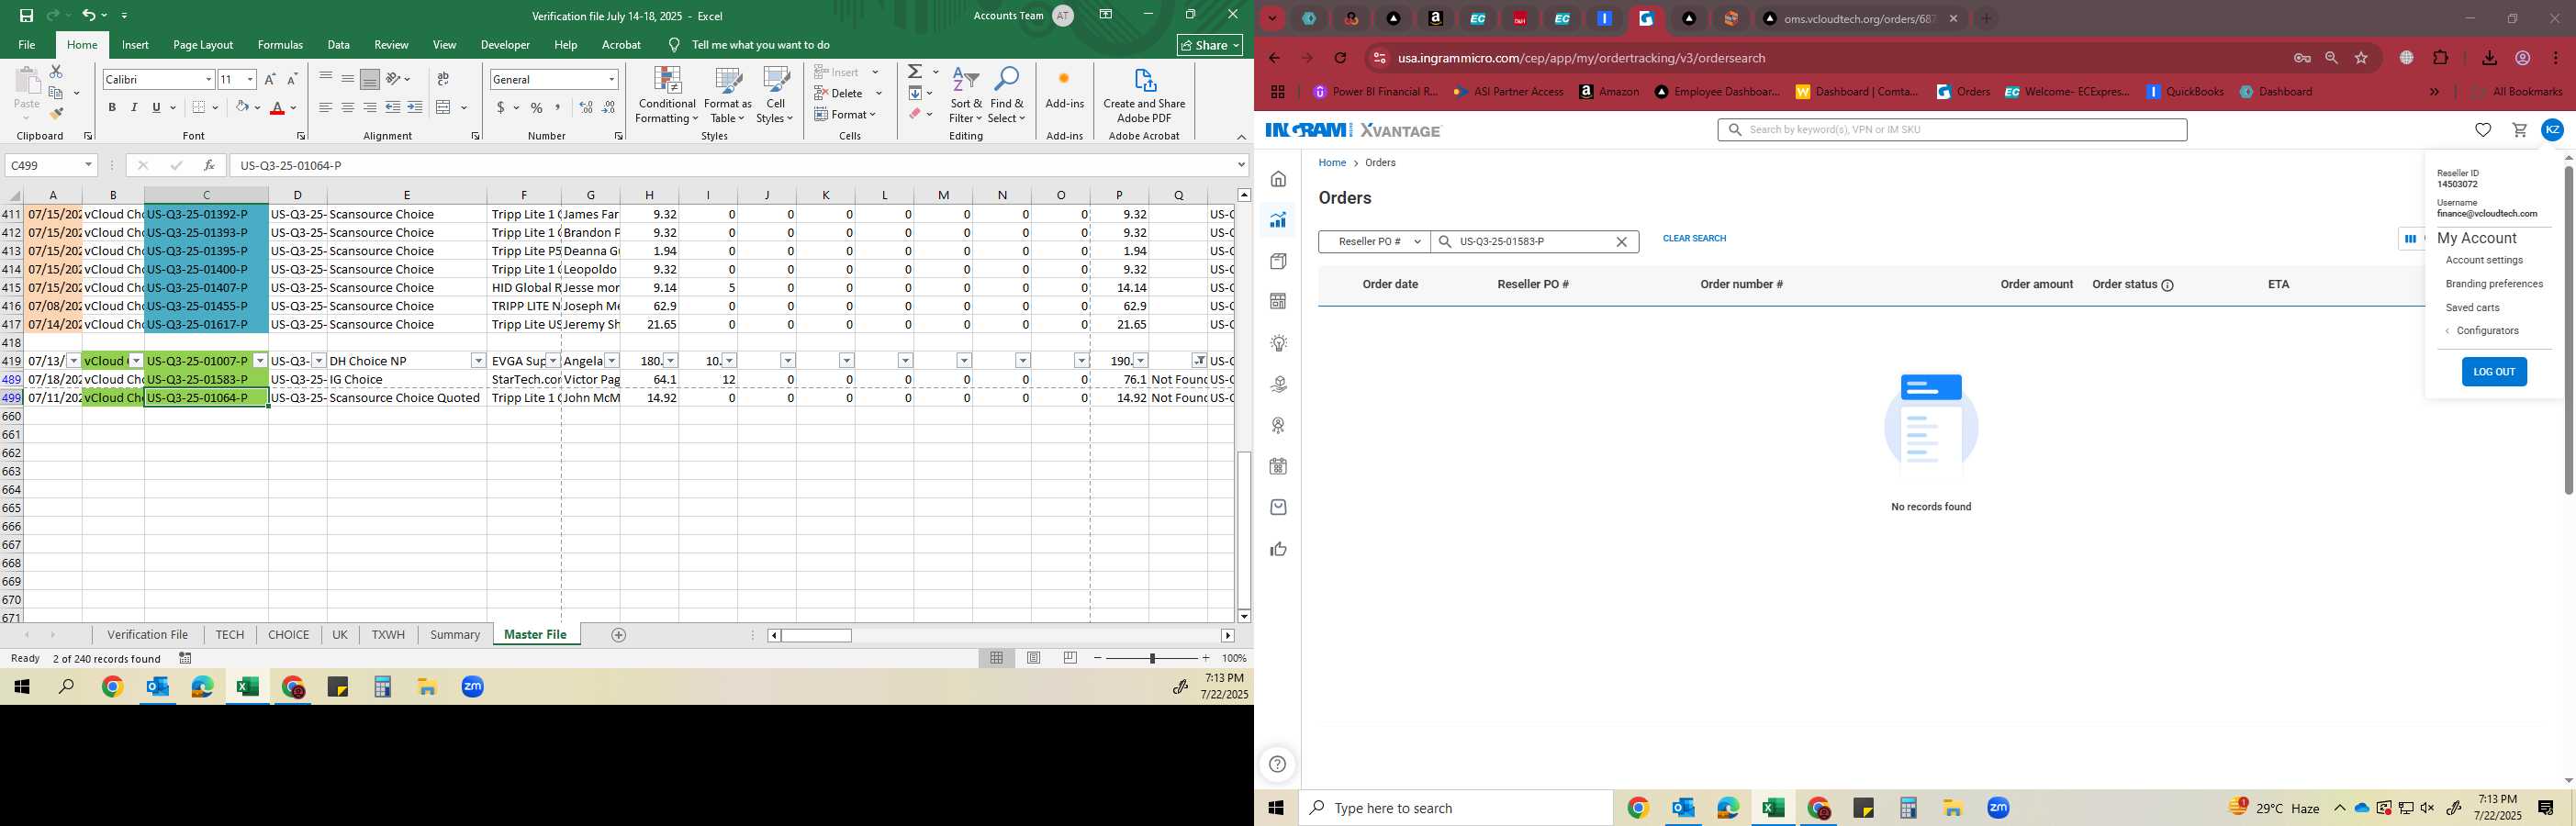
Task: Open the Reseller PO # search type dropdown
Action: click(1374, 242)
